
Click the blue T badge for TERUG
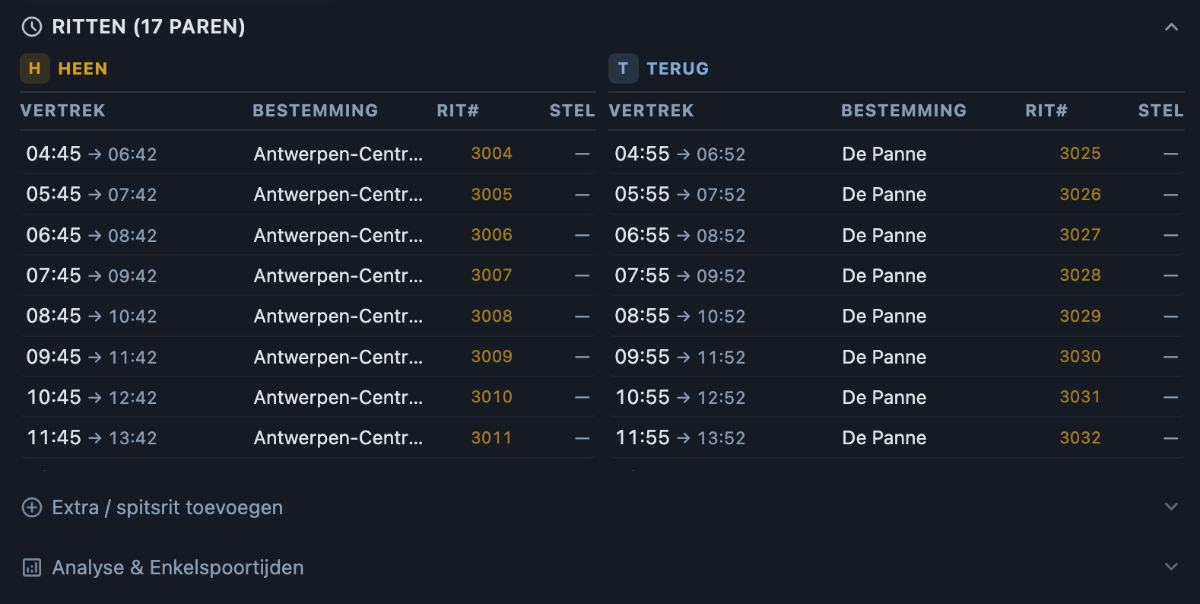623,69
